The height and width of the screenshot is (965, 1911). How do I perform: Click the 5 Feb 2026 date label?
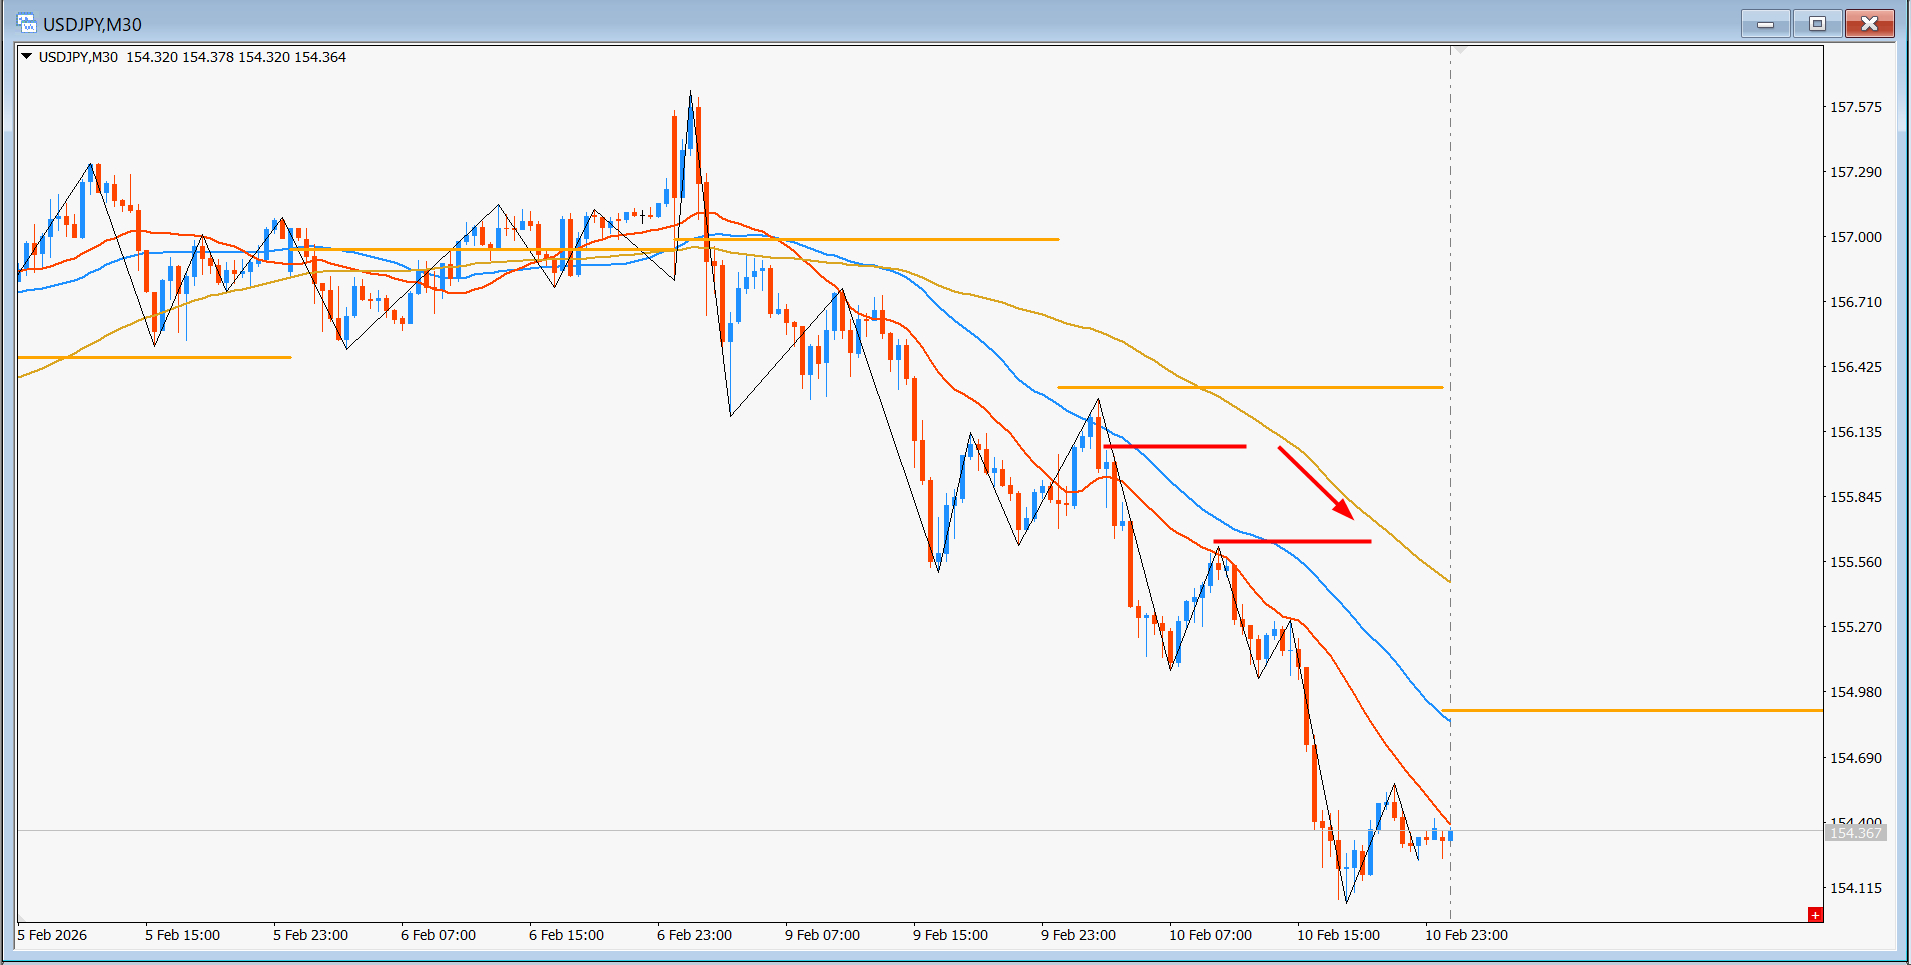pyautogui.click(x=53, y=935)
